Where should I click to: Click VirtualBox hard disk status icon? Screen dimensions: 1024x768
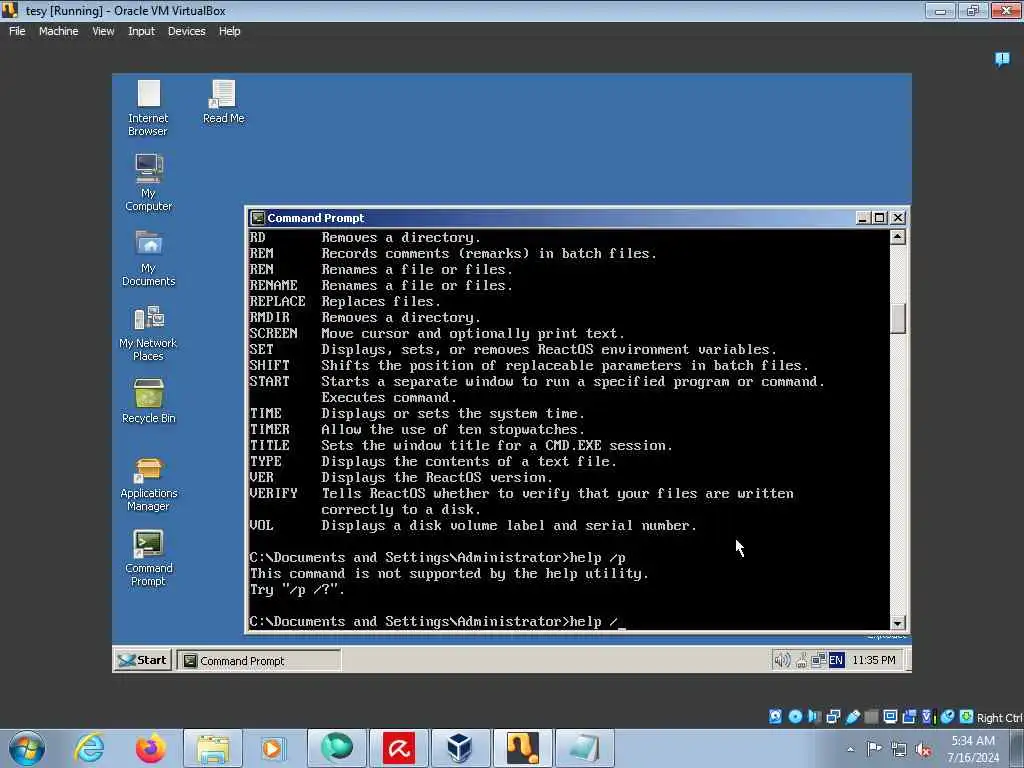pyautogui.click(x=775, y=716)
